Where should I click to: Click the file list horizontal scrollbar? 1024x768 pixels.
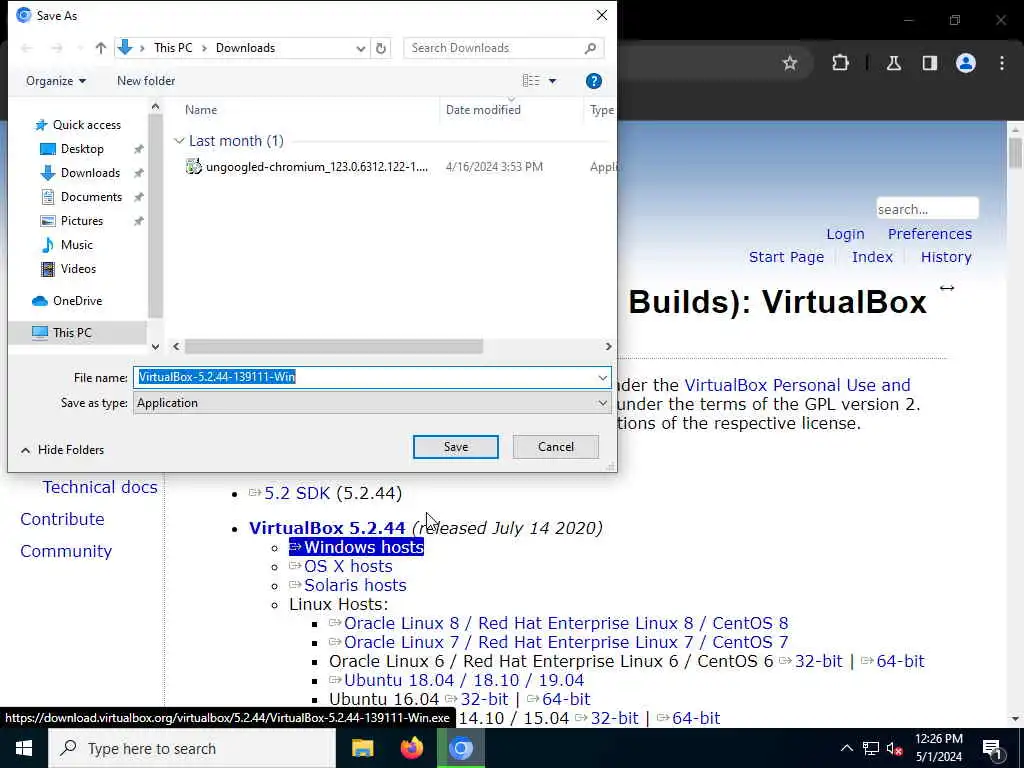(334, 346)
